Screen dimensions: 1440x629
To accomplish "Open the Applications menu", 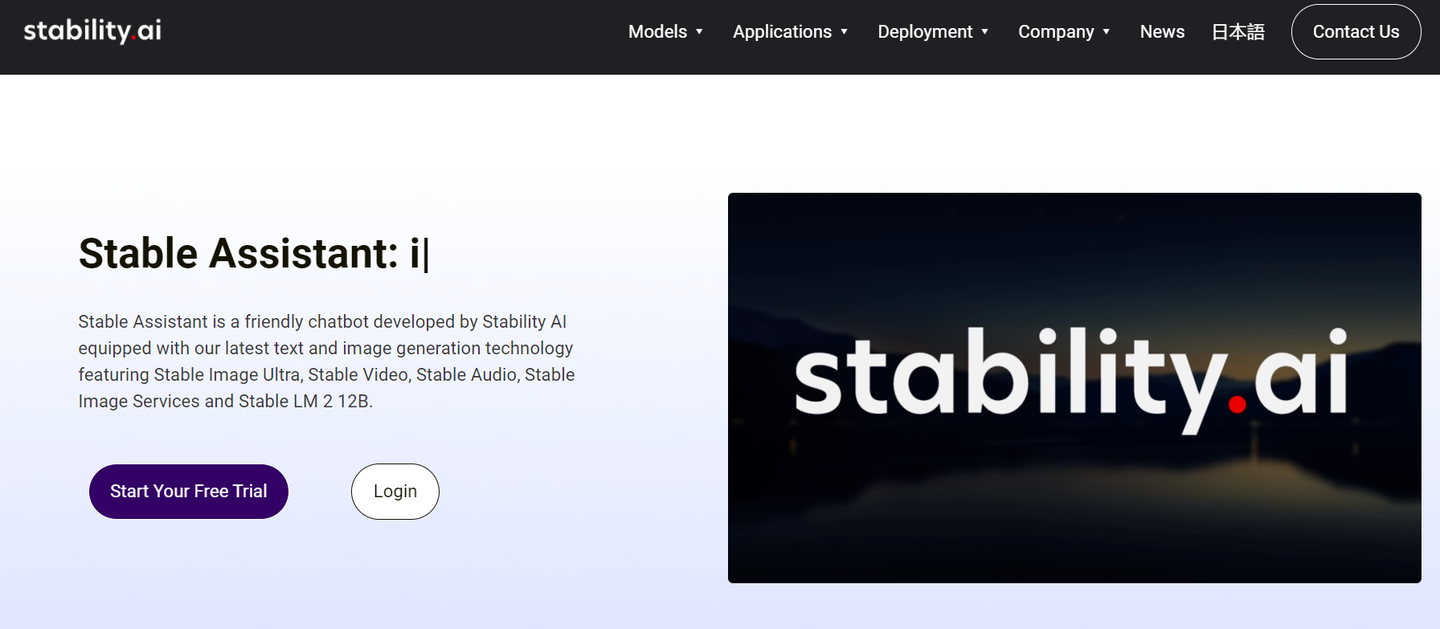I will pos(782,32).
